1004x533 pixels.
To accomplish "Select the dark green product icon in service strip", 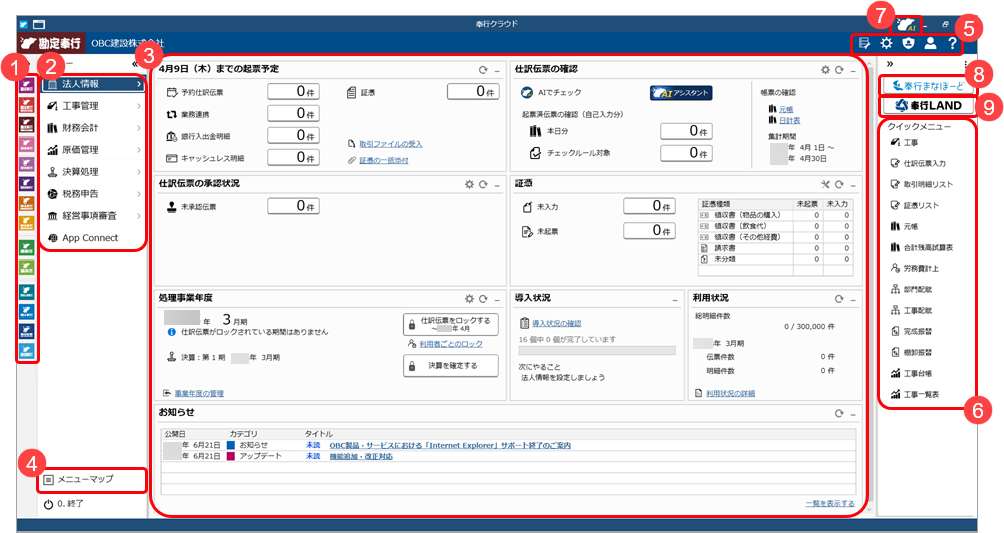I will [26, 247].
